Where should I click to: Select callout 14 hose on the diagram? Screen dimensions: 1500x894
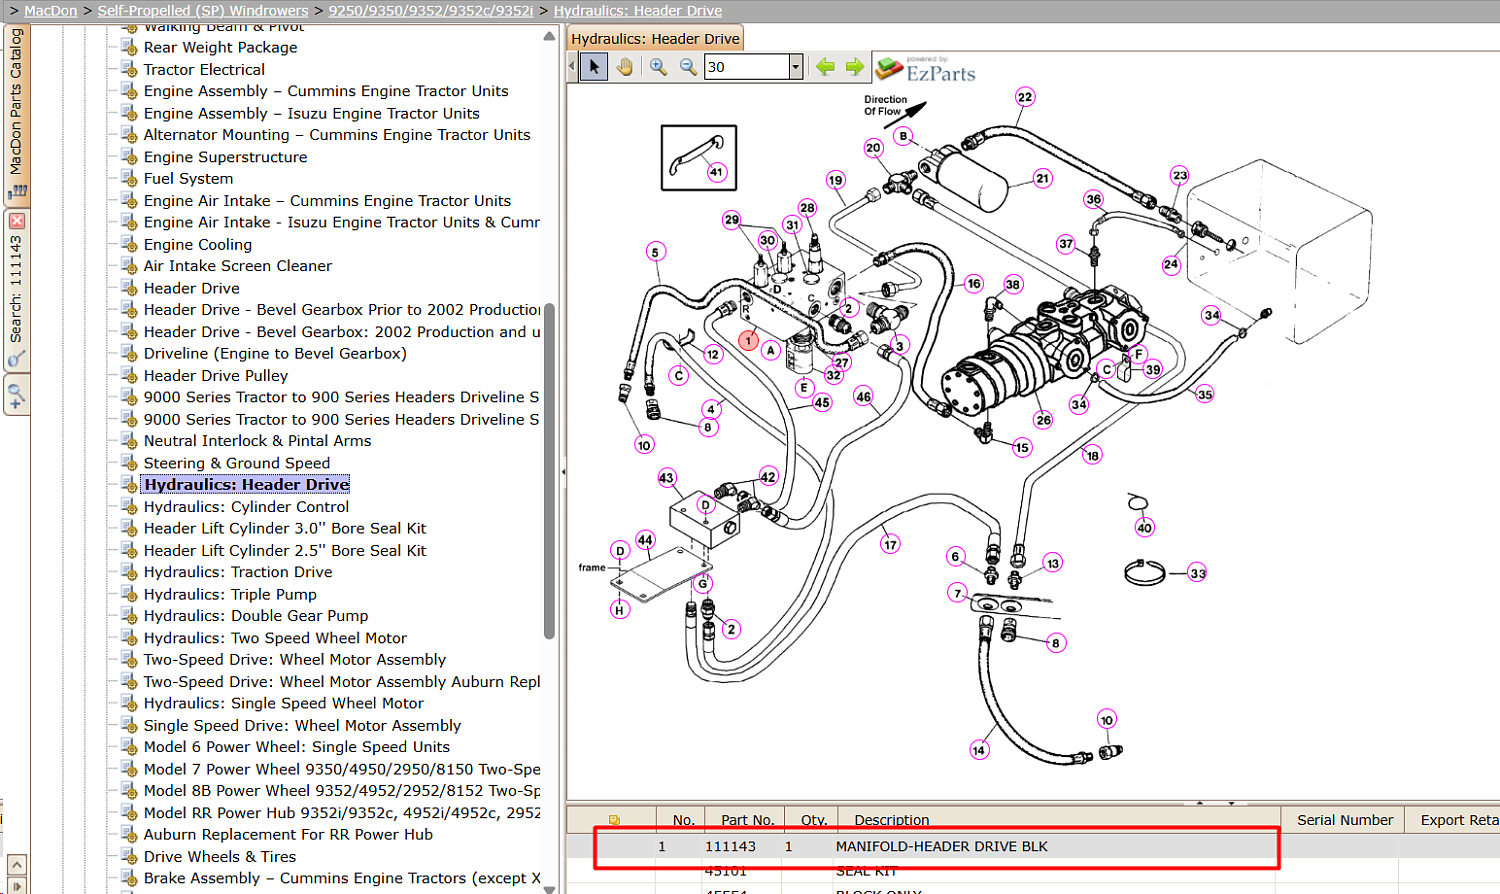click(x=979, y=750)
